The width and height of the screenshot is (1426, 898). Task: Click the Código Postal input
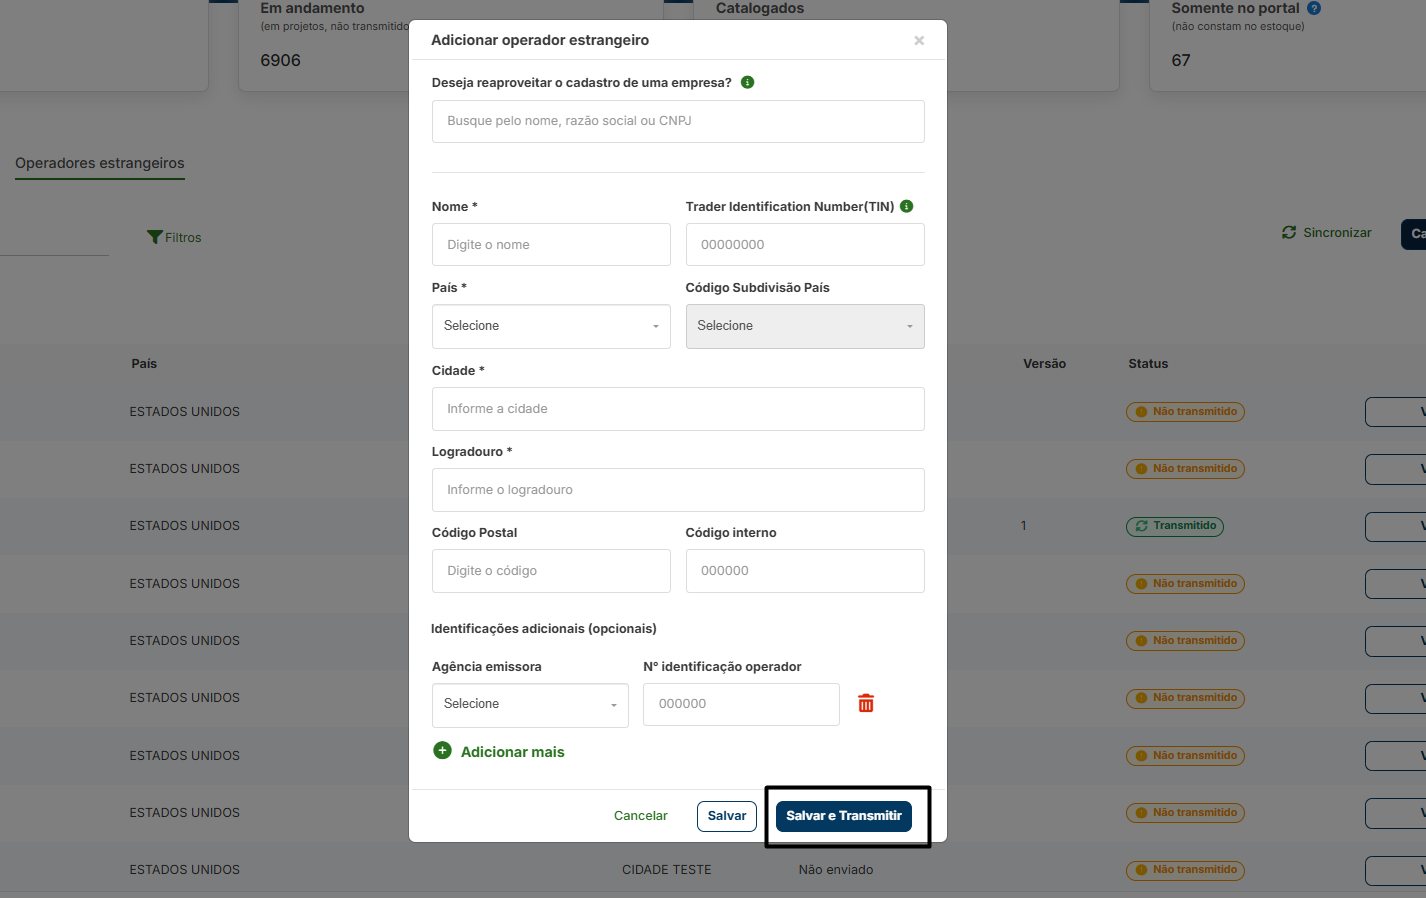coord(551,571)
